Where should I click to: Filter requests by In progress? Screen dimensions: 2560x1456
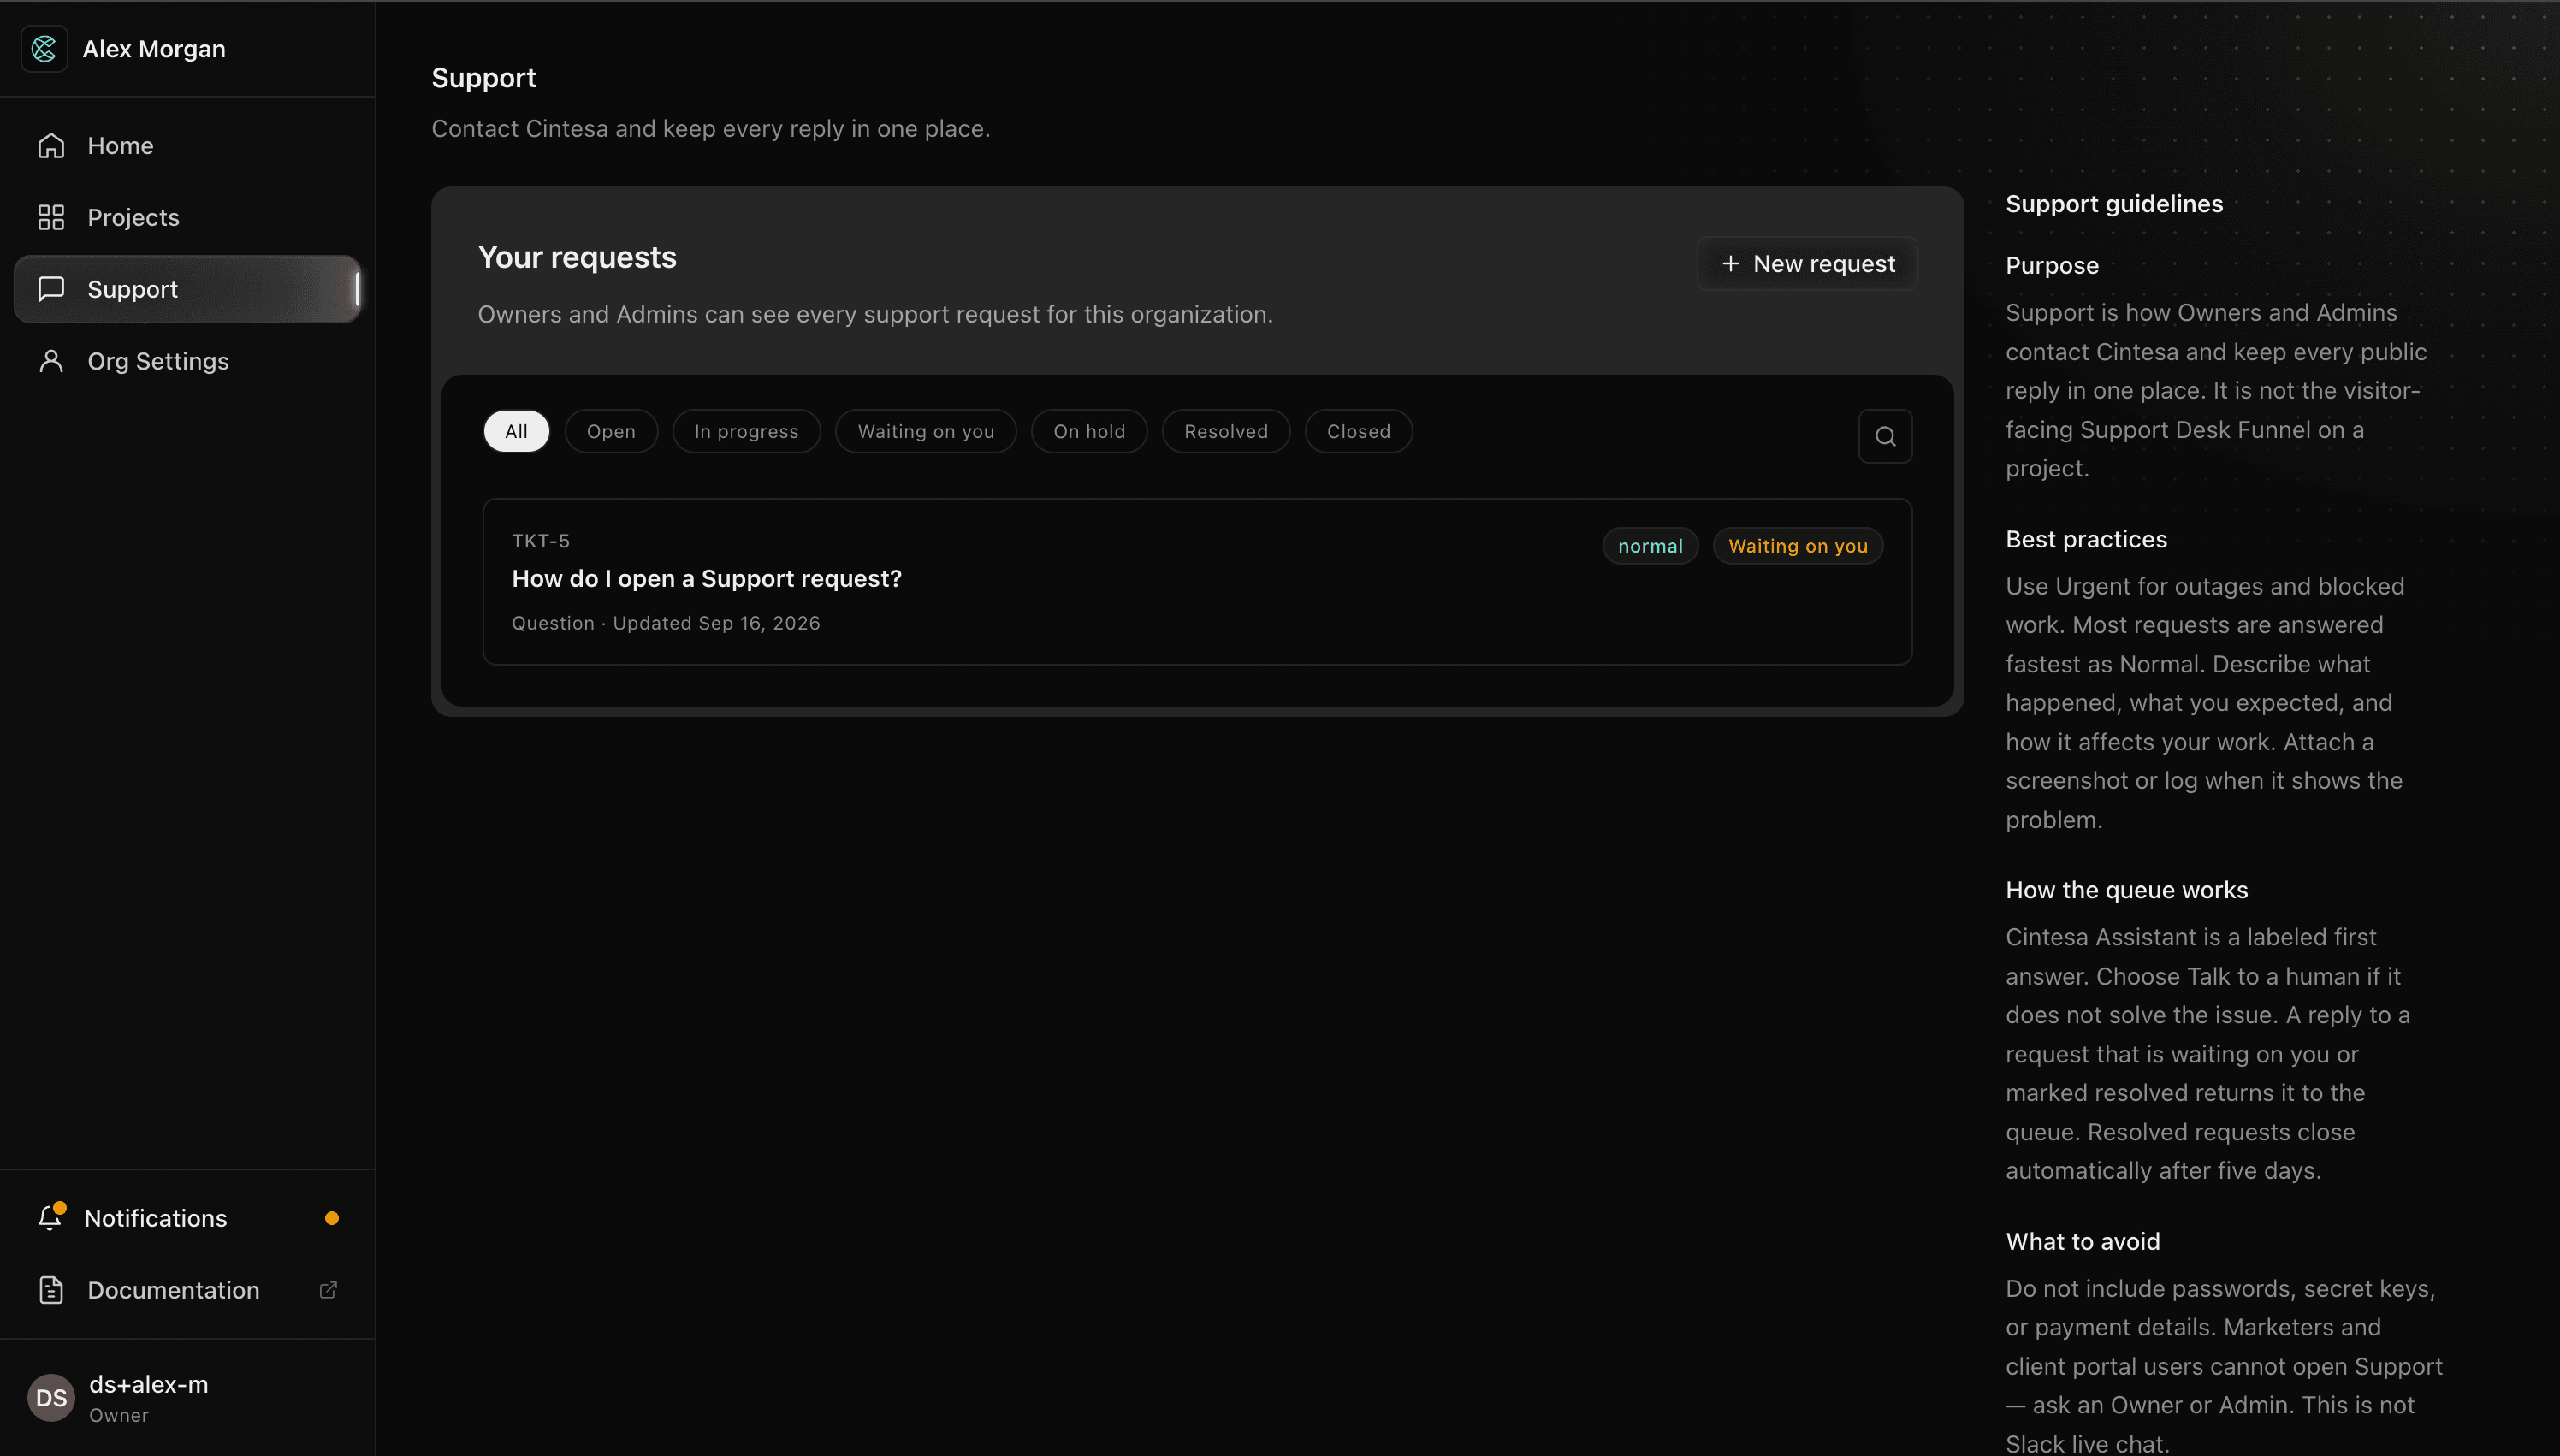[x=746, y=432]
